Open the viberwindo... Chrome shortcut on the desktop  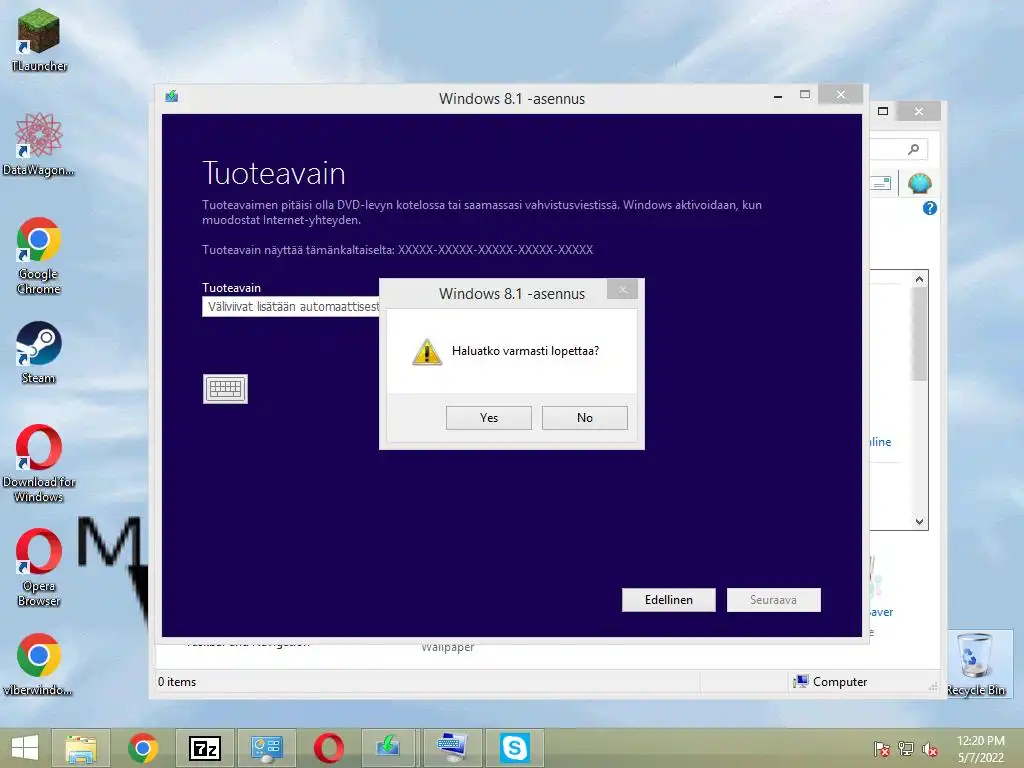pyautogui.click(x=39, y=664)
